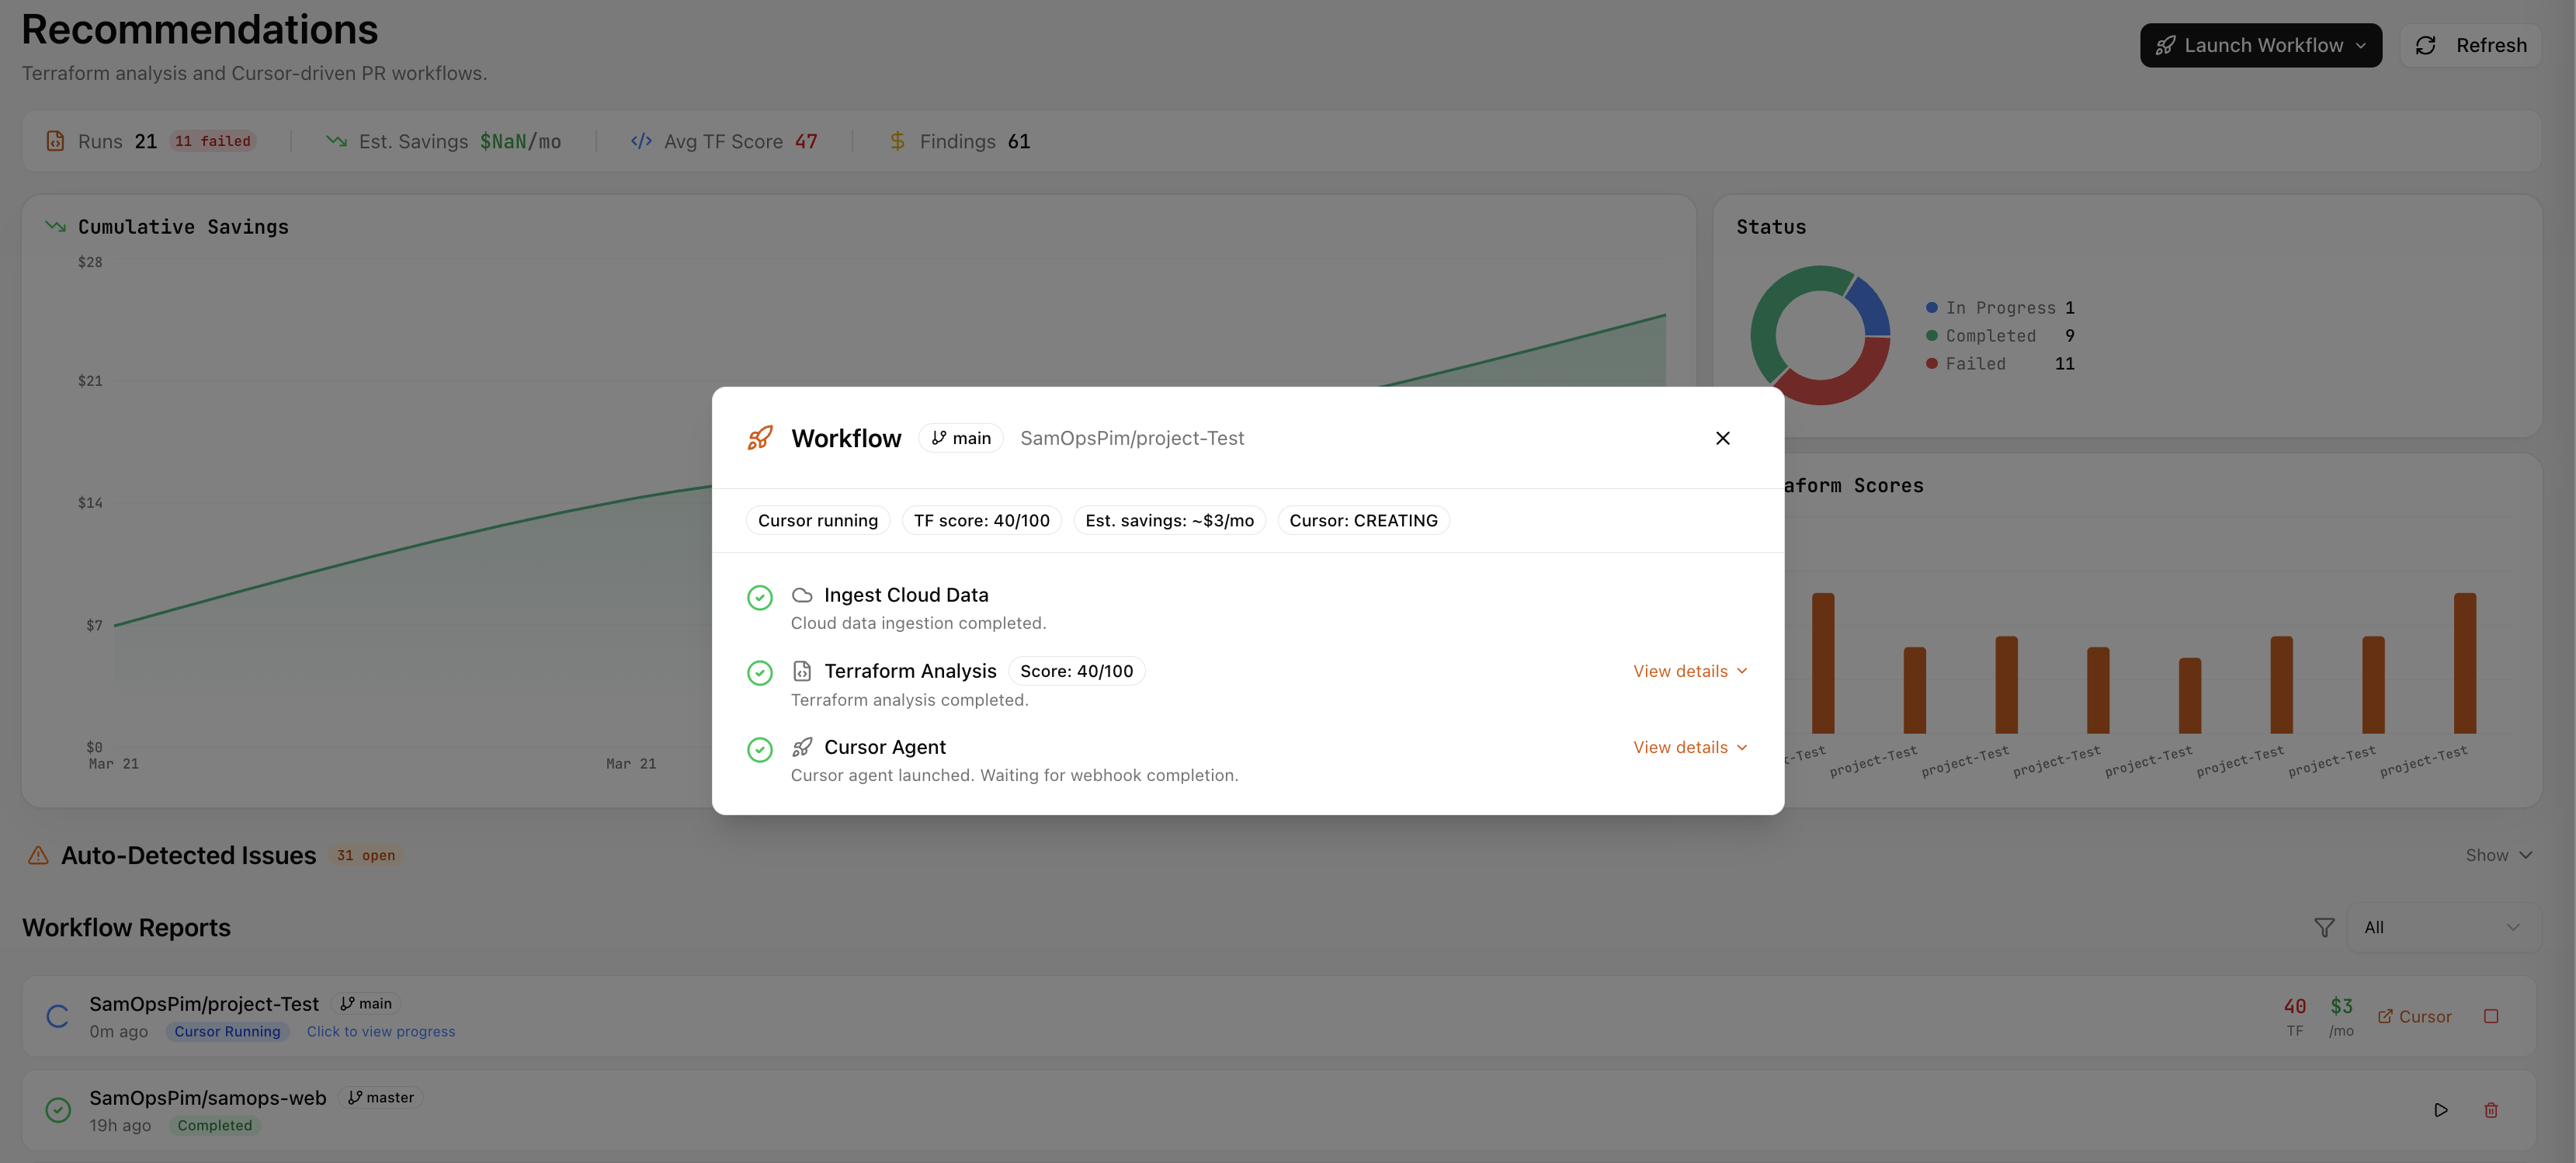Select the main branch badge in the modal

point(960,437)
